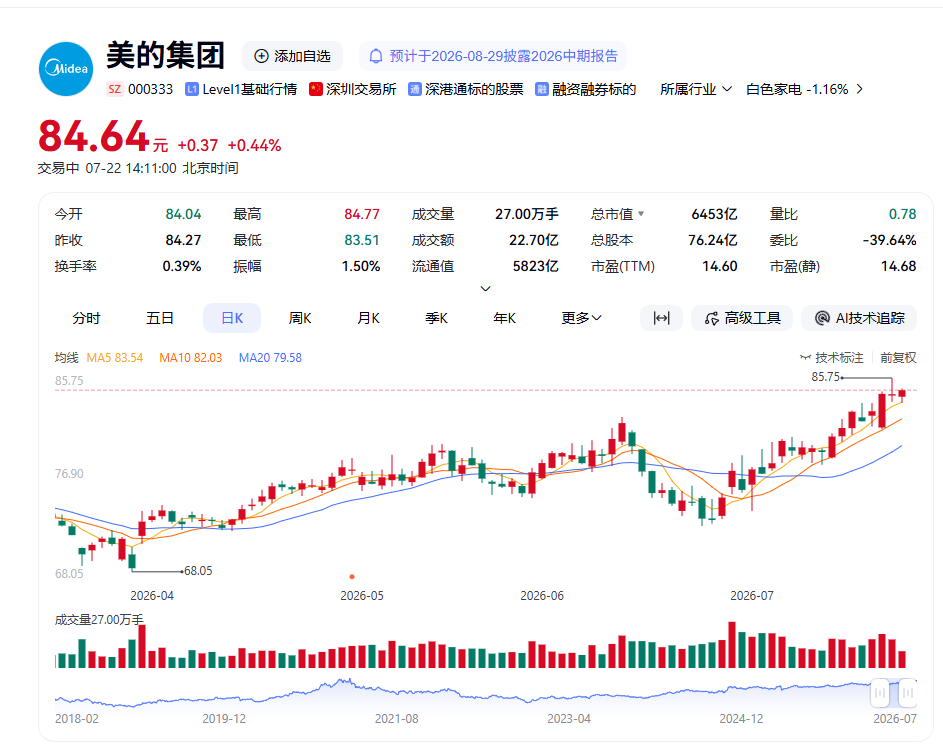
Task: Click the tallest volume bar in July
Action: click(732, 645)
